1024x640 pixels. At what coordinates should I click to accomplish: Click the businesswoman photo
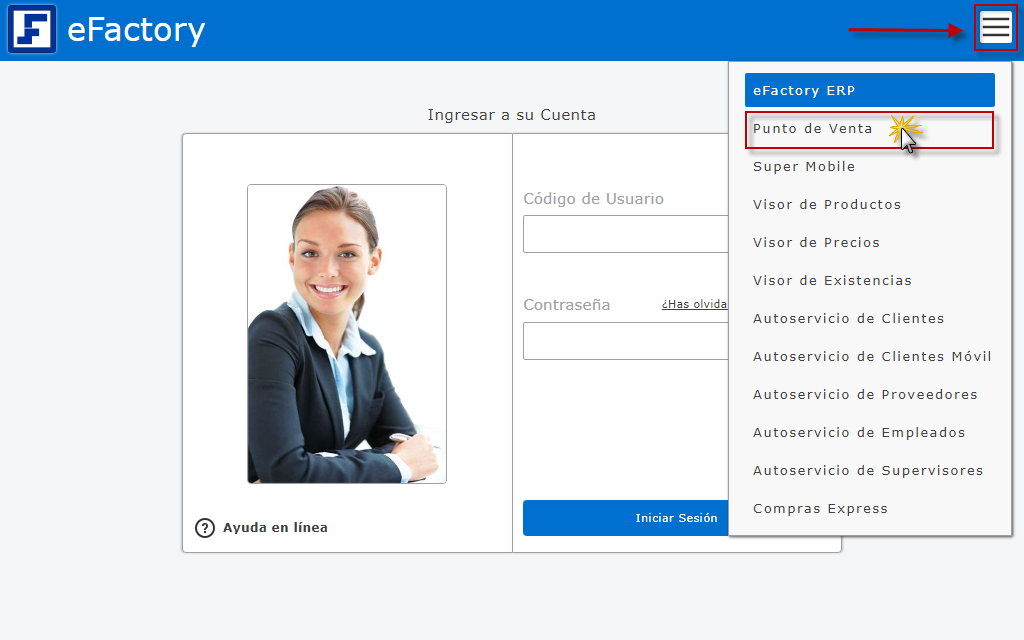347,334
